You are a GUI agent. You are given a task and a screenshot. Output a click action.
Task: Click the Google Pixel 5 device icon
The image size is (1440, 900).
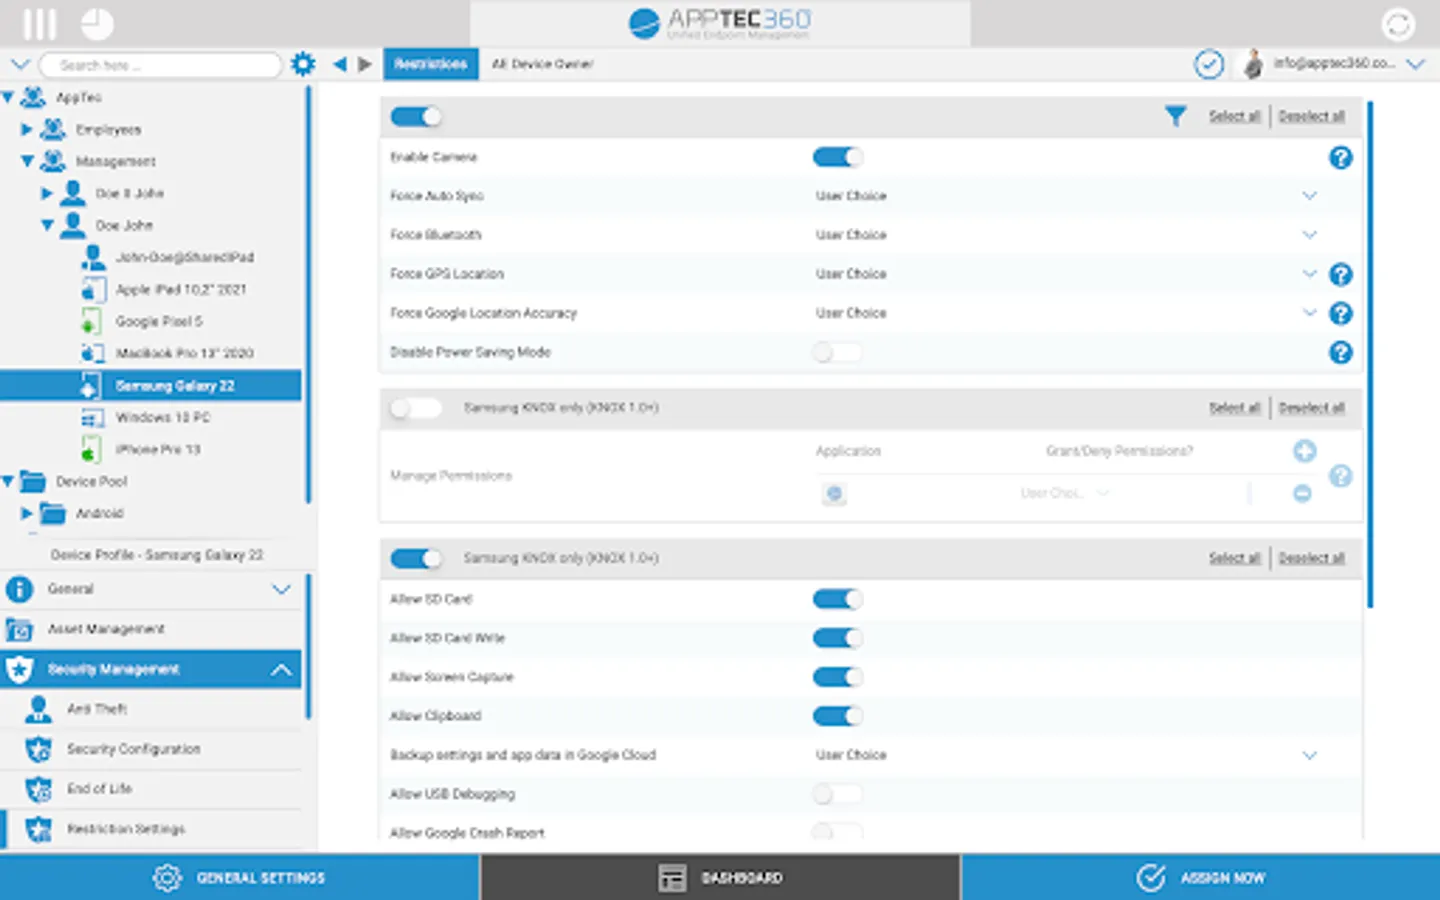pyautogui.click(x=91, y=321)
